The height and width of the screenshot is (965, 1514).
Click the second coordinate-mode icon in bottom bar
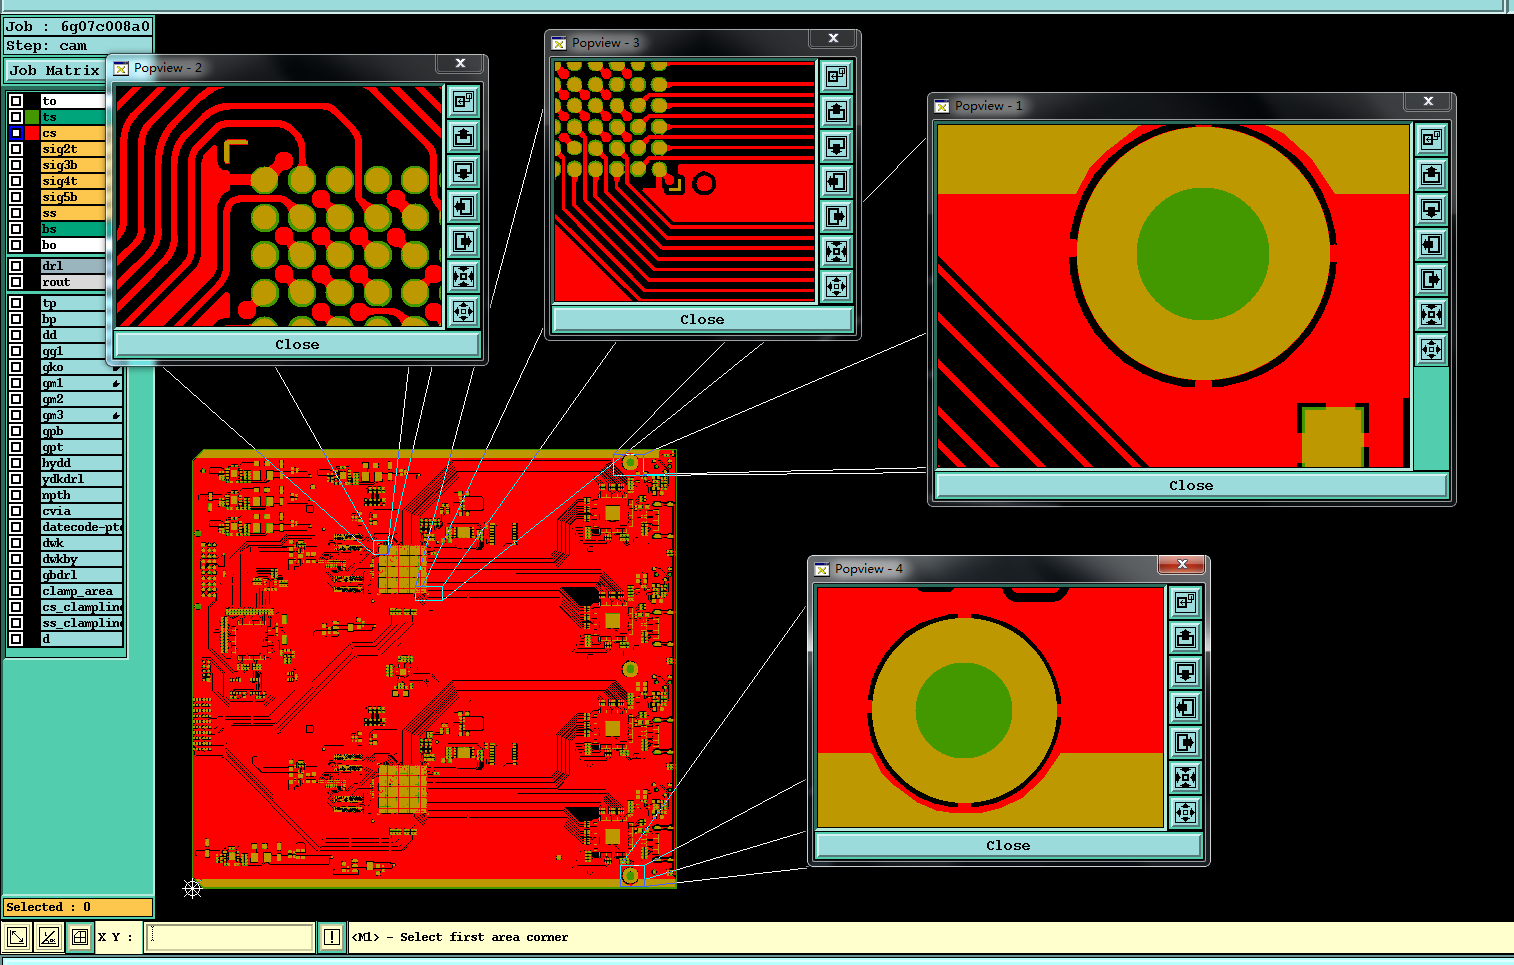click(48, 937)
